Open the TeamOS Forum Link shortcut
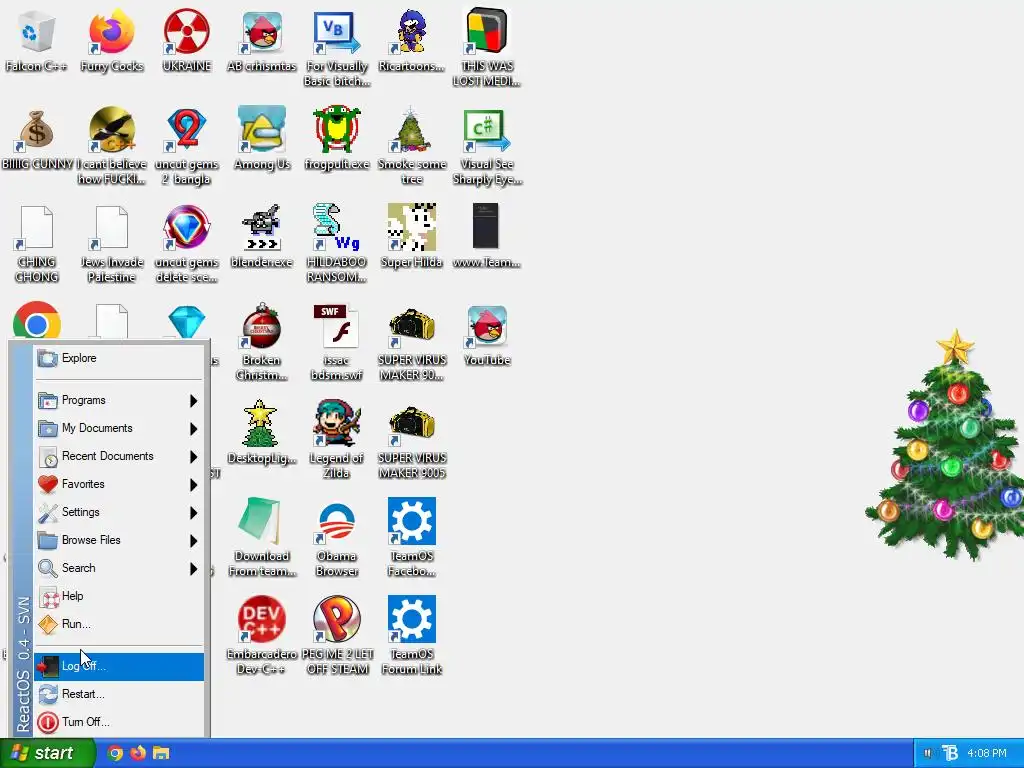Viewport: 1024px width, 768px height. click(411, 636)
